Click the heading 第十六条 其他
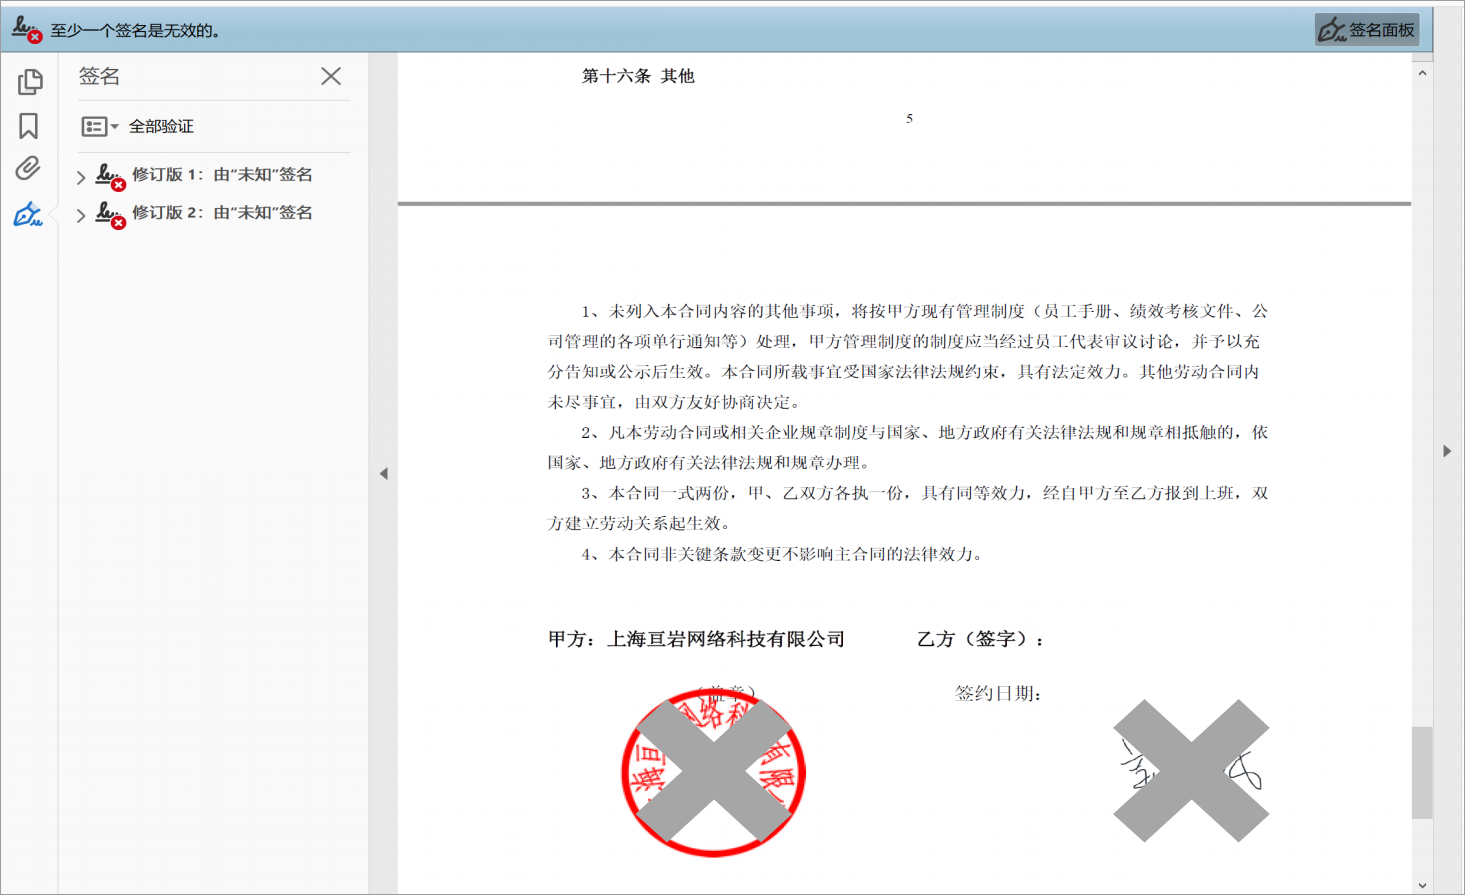Viewport: 1465px width, 895px height. coord(638,76)
